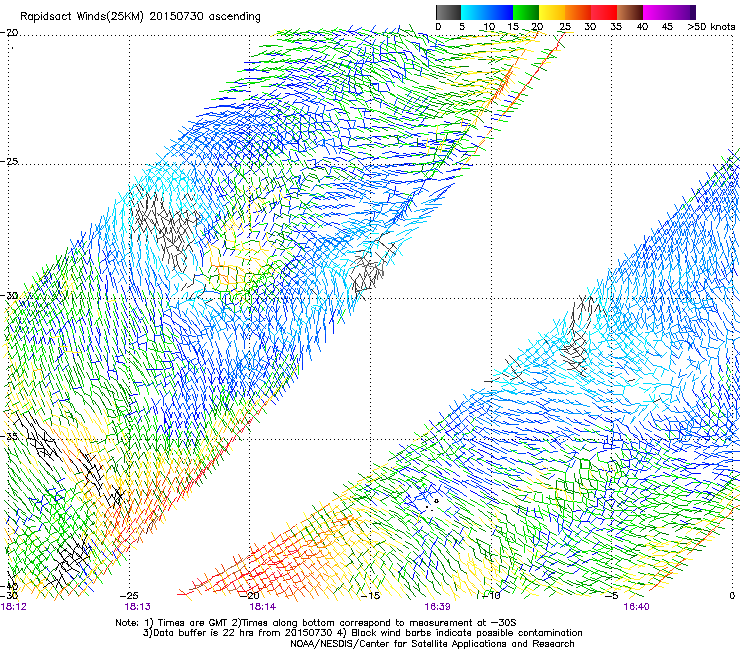Image resolution: width=740 pixels, height=650 pixels.
Task: Click the gray 0-5 knots legend segment
Action: 448,12
